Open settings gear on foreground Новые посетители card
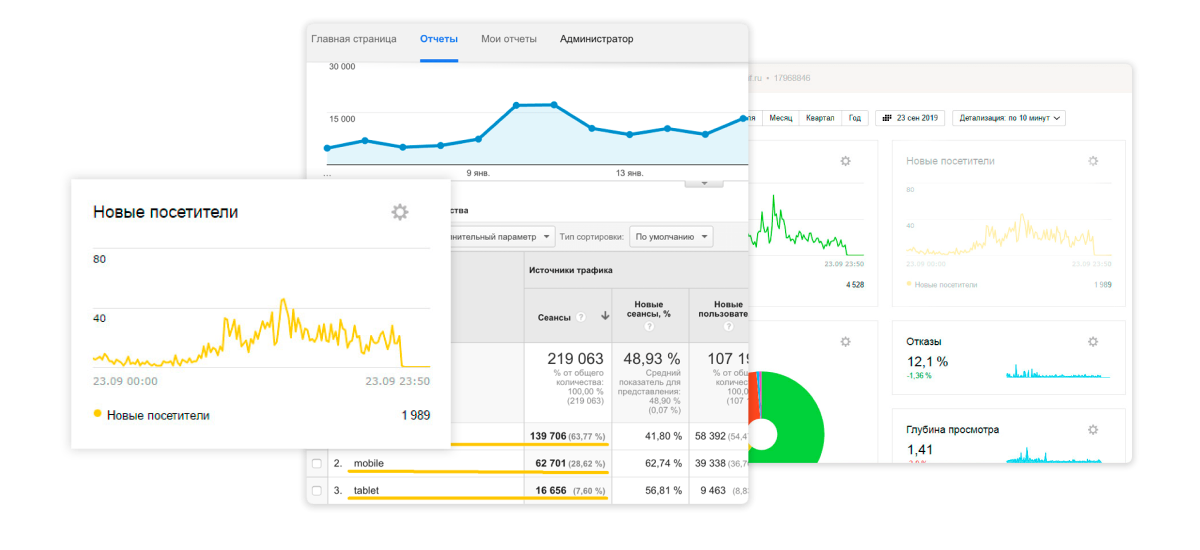Viewport: 1200px width, 550px height. point(400,212)
